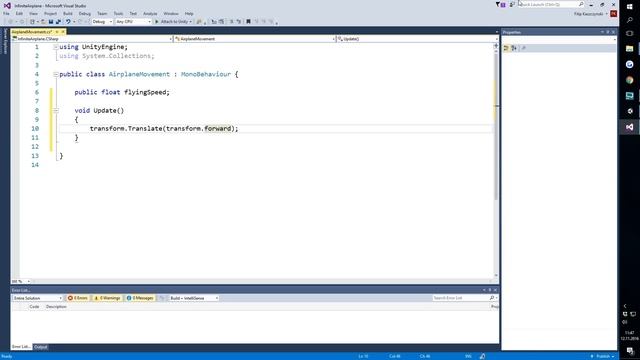Click the New Project toolbar icon
The image size is (640, 360).
[x=32, y=22]
